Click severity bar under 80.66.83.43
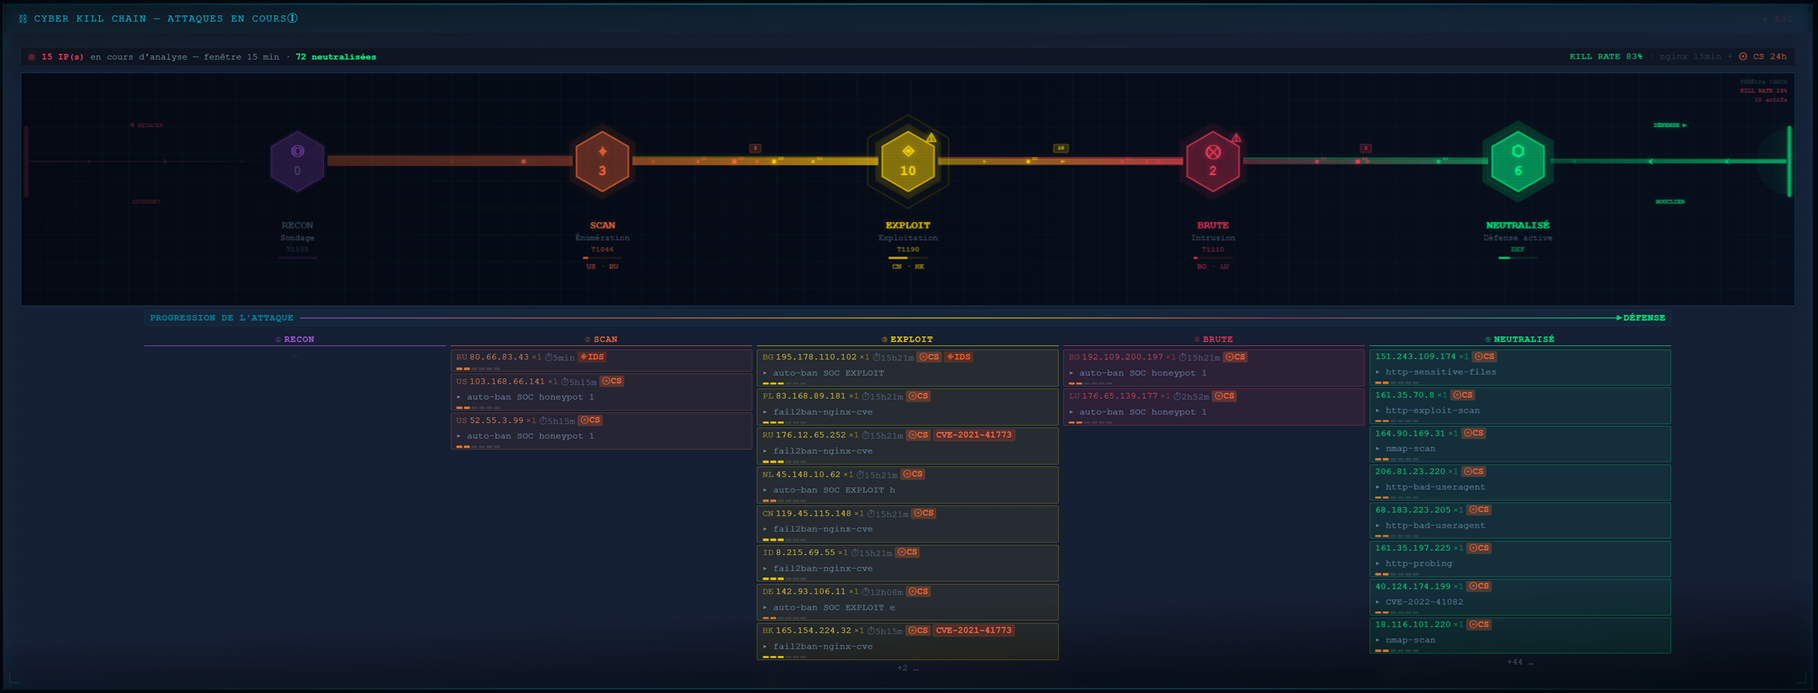This screenshot has width=1818, height=693. point(478,369)
